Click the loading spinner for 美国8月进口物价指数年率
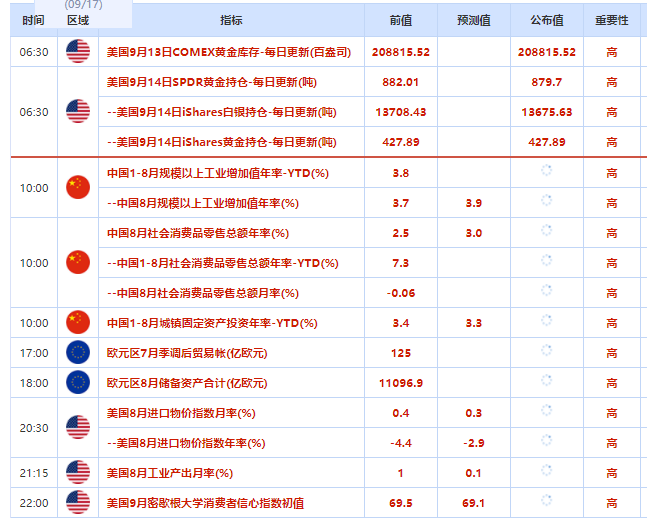This screenshot has width=647, height=529. [546, 440]
